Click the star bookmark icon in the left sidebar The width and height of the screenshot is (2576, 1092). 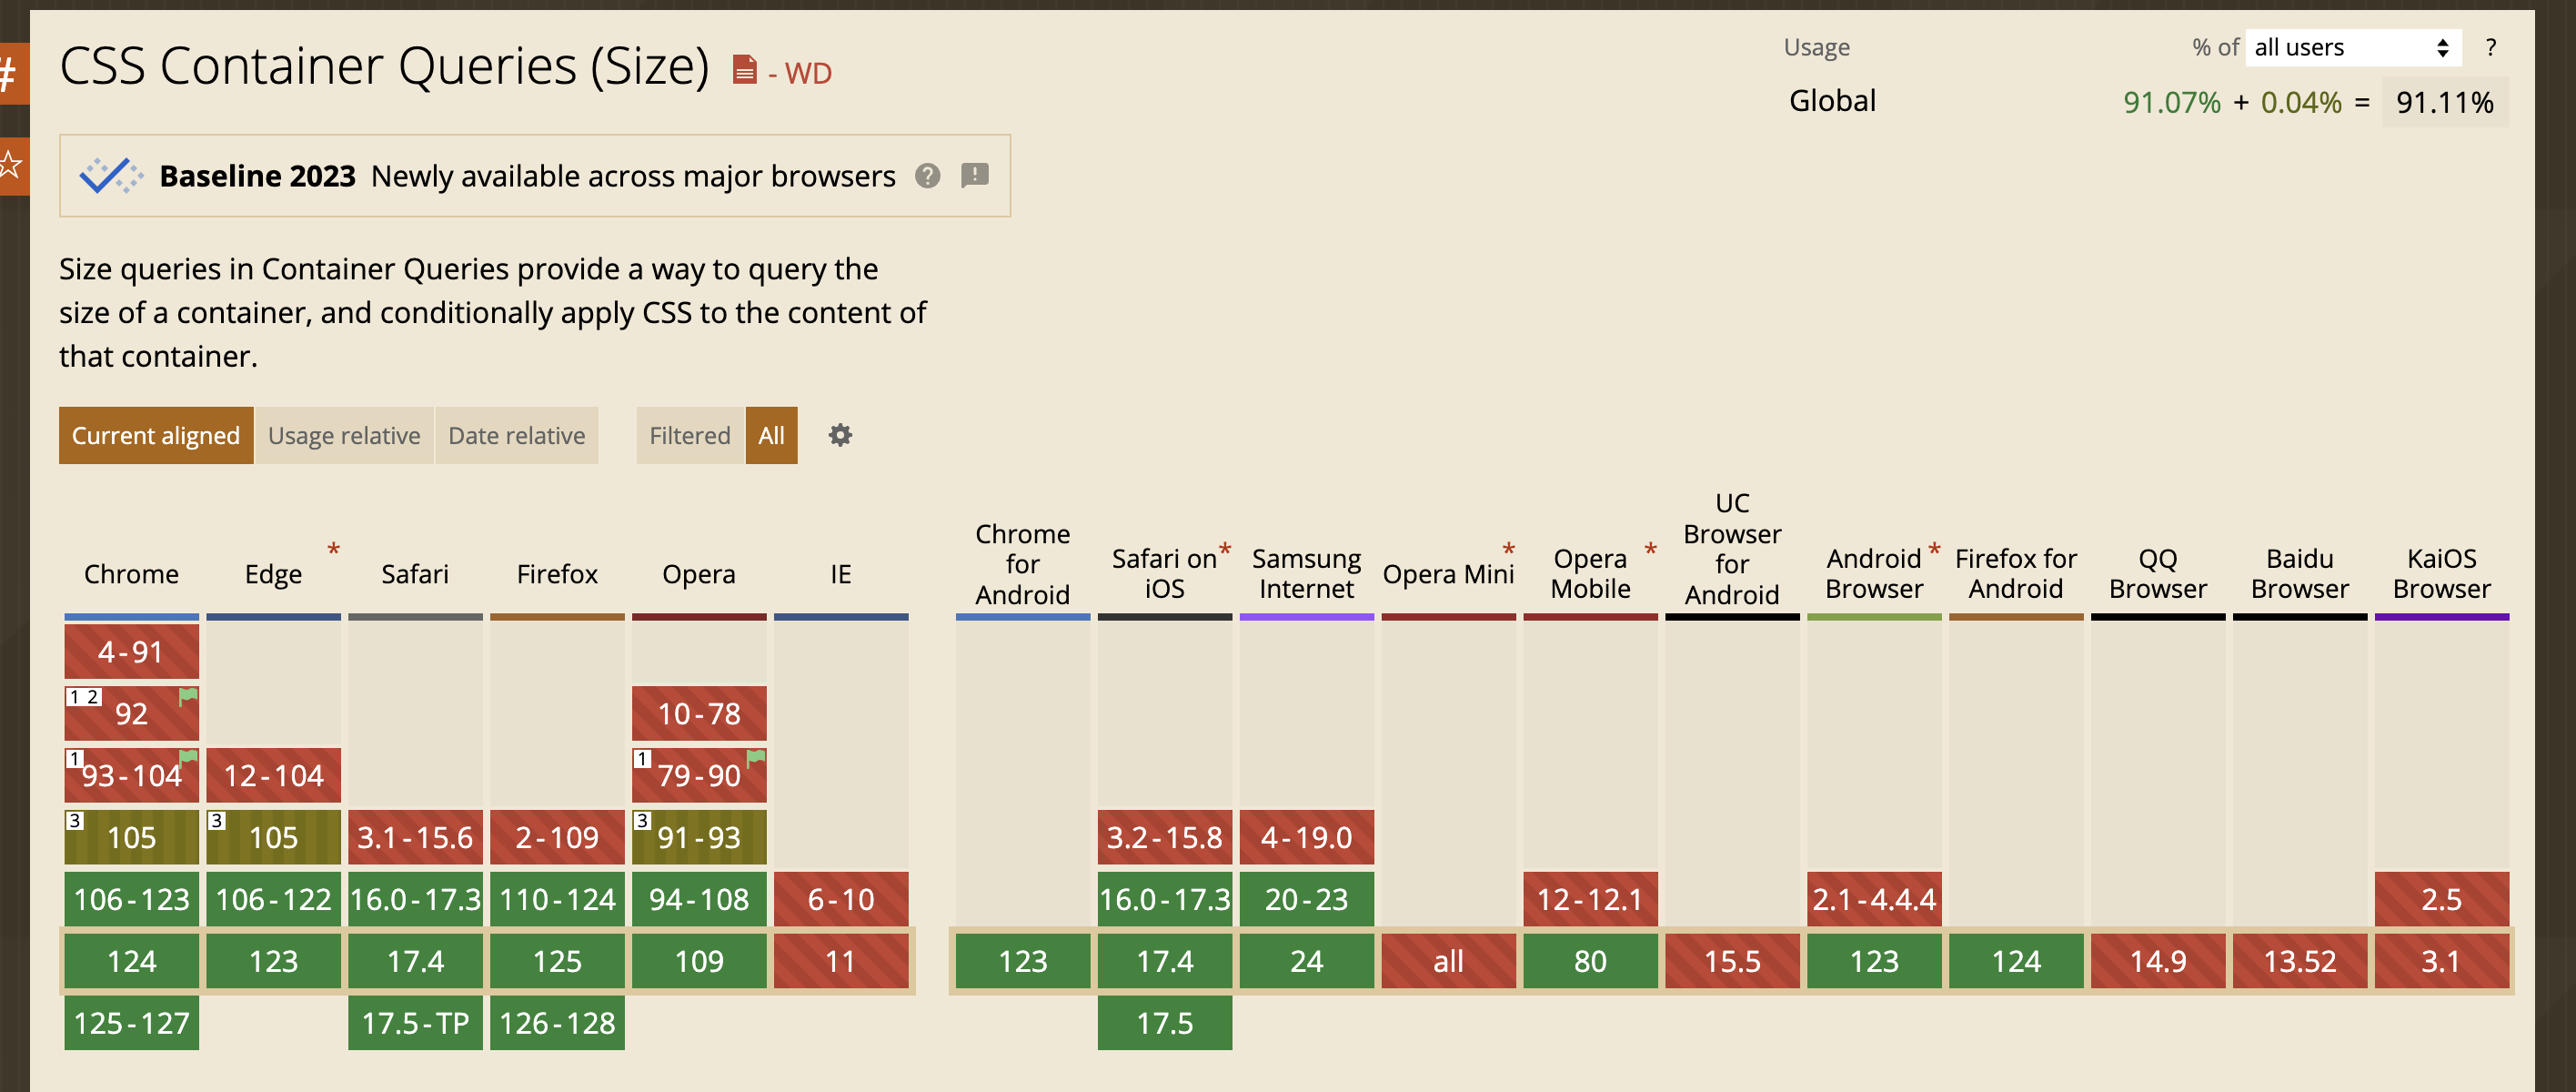[x=10, y=163]
